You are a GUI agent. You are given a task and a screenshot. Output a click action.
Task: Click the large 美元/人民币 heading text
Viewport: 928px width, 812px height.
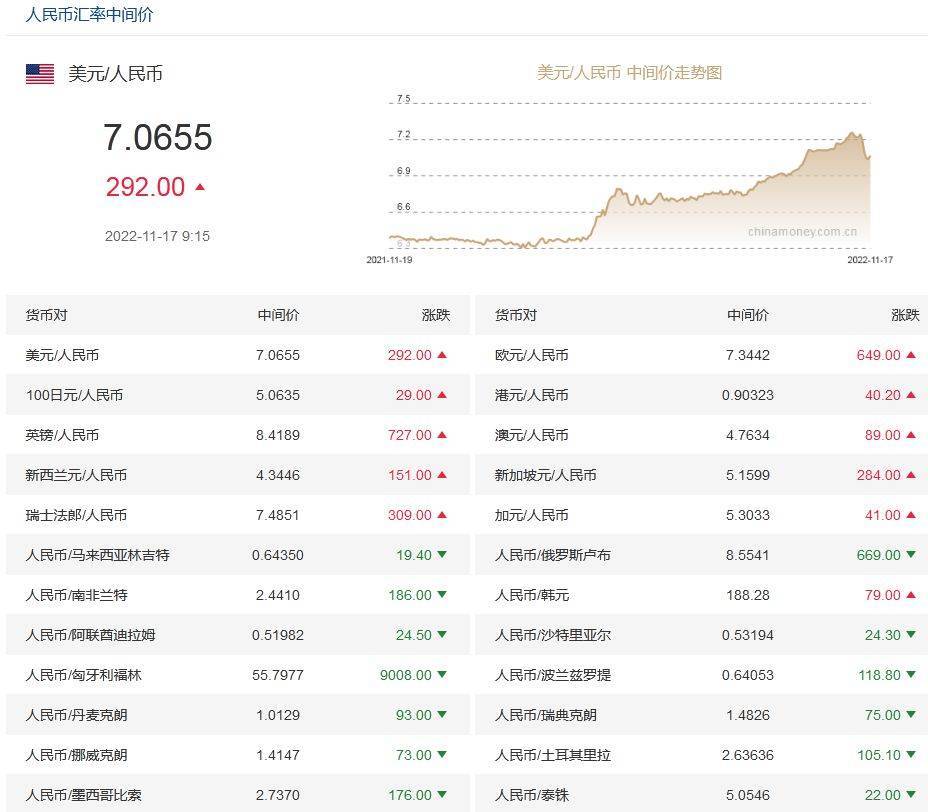(x=115, y=74)
